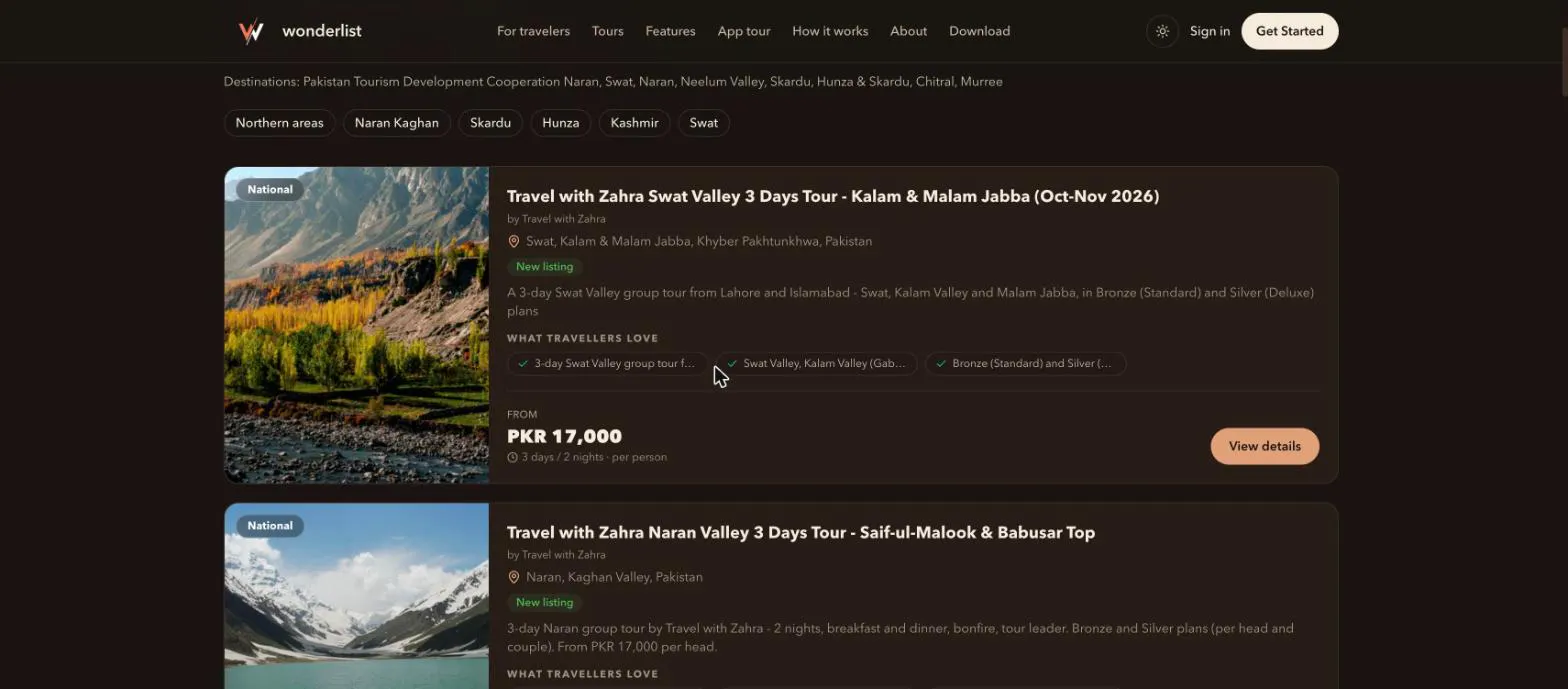Select the Swat filter chip

point(704,123)
